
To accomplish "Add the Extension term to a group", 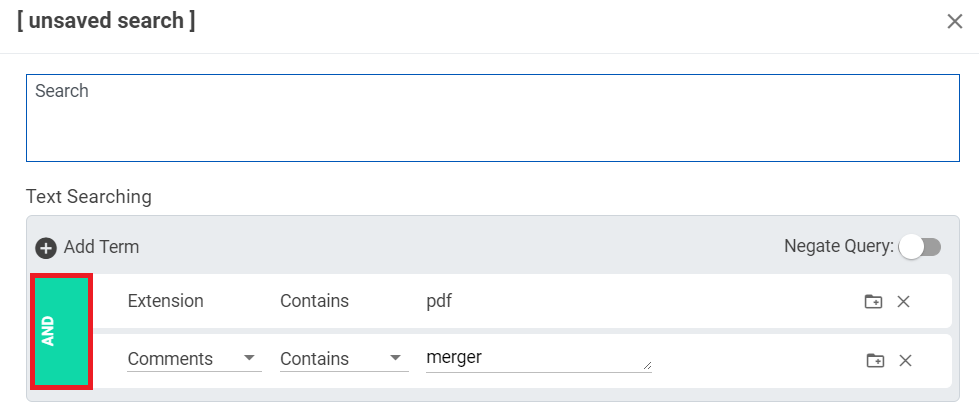I will coord(873,302).
